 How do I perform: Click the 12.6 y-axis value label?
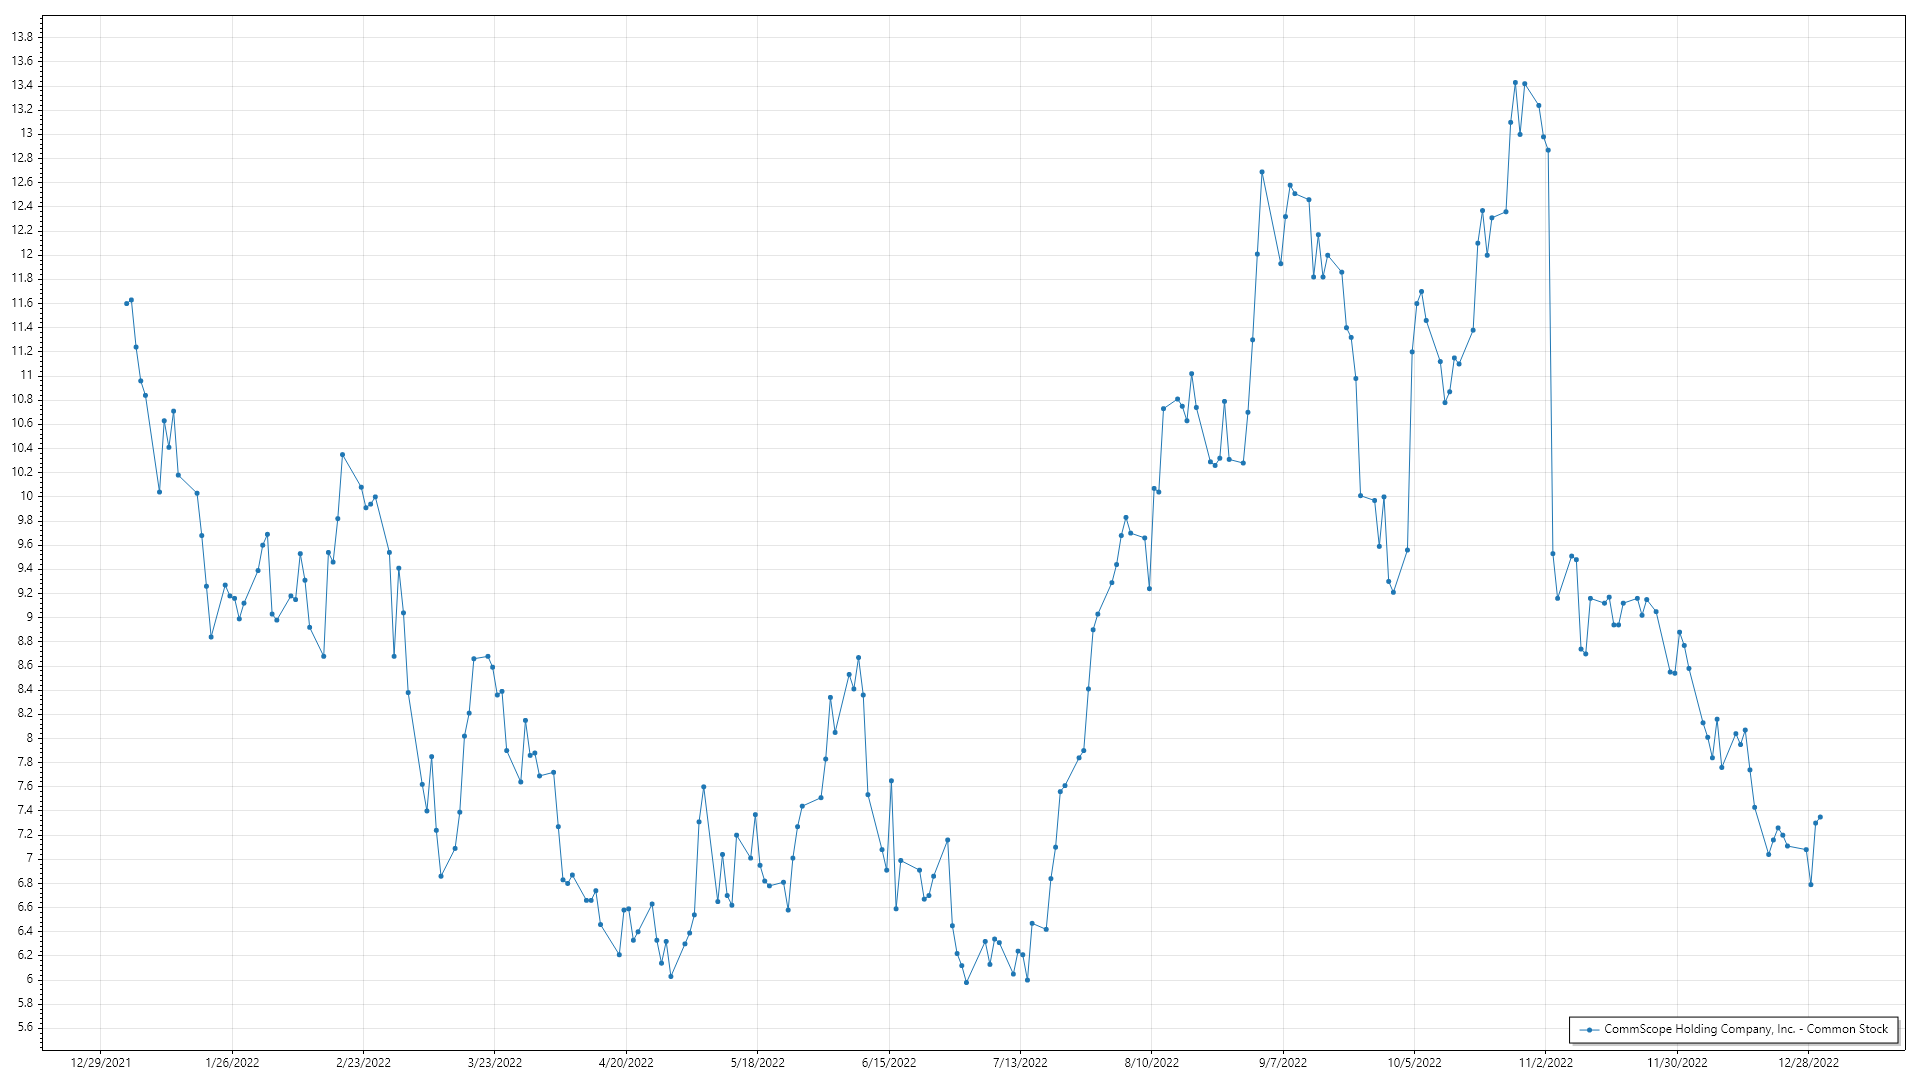click(x=22, y=182)
